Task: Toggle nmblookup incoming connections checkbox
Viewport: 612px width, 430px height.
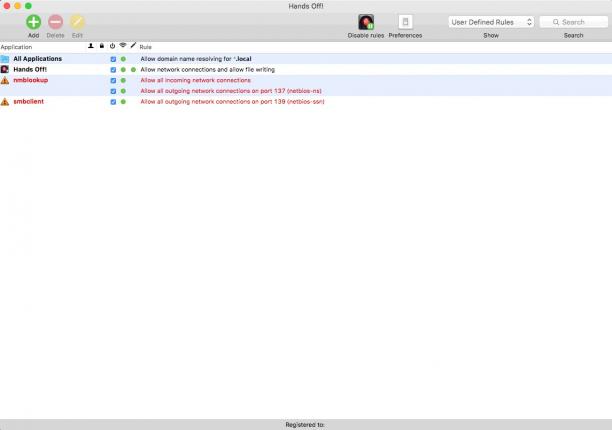Action: click(x=113, y=80)
